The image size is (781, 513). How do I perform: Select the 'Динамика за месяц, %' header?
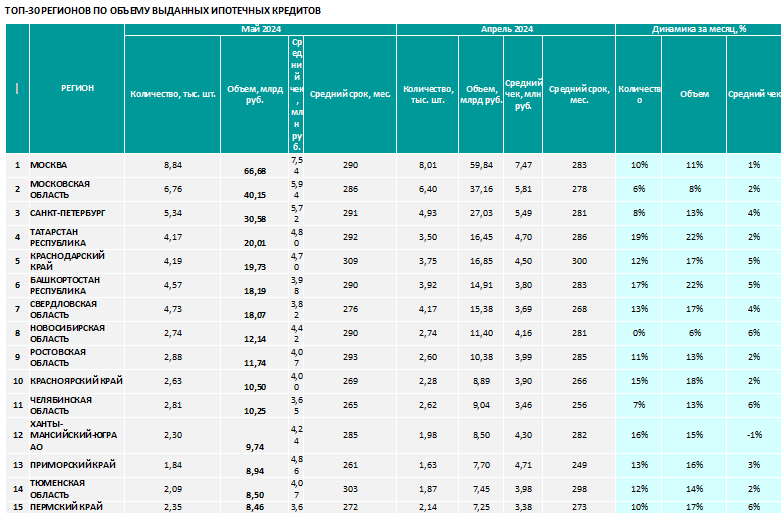pos(698,29)
